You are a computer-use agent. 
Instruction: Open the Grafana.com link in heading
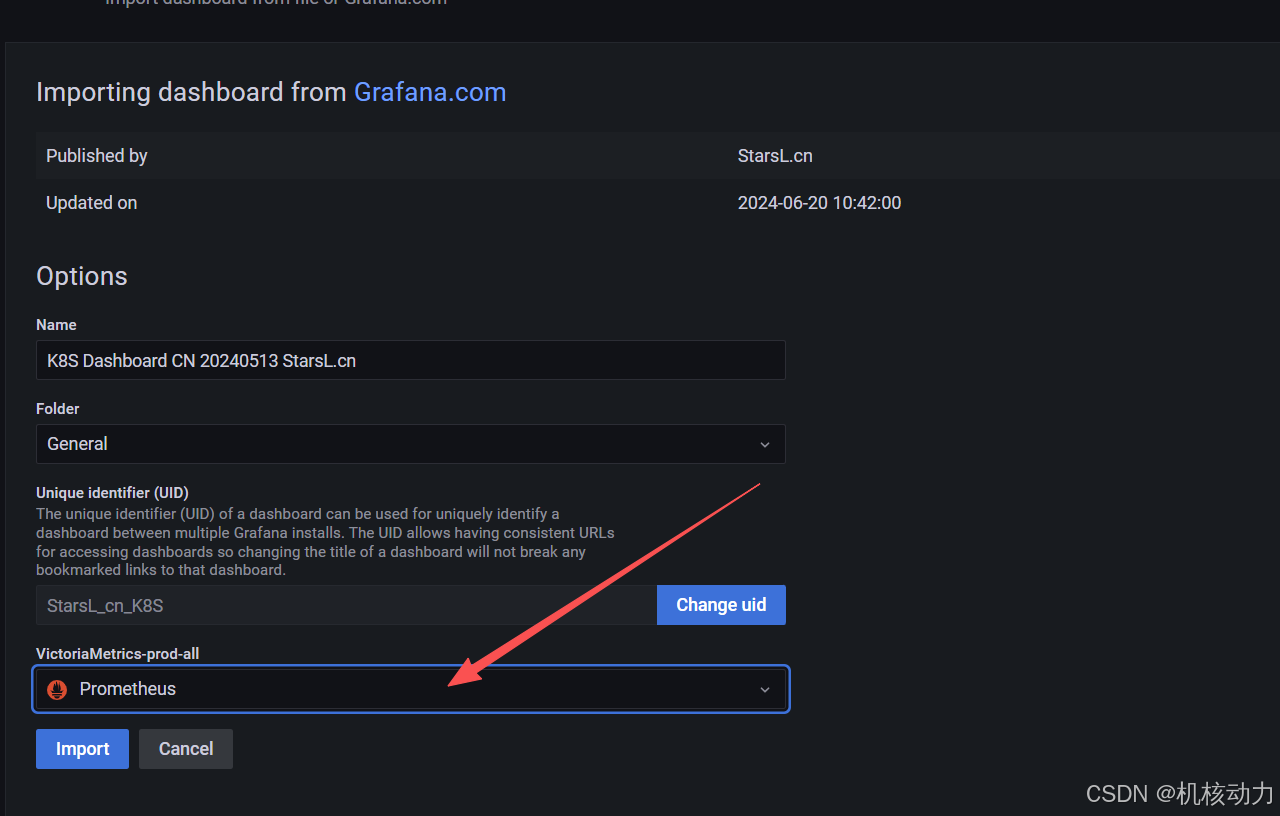point(430,92)
